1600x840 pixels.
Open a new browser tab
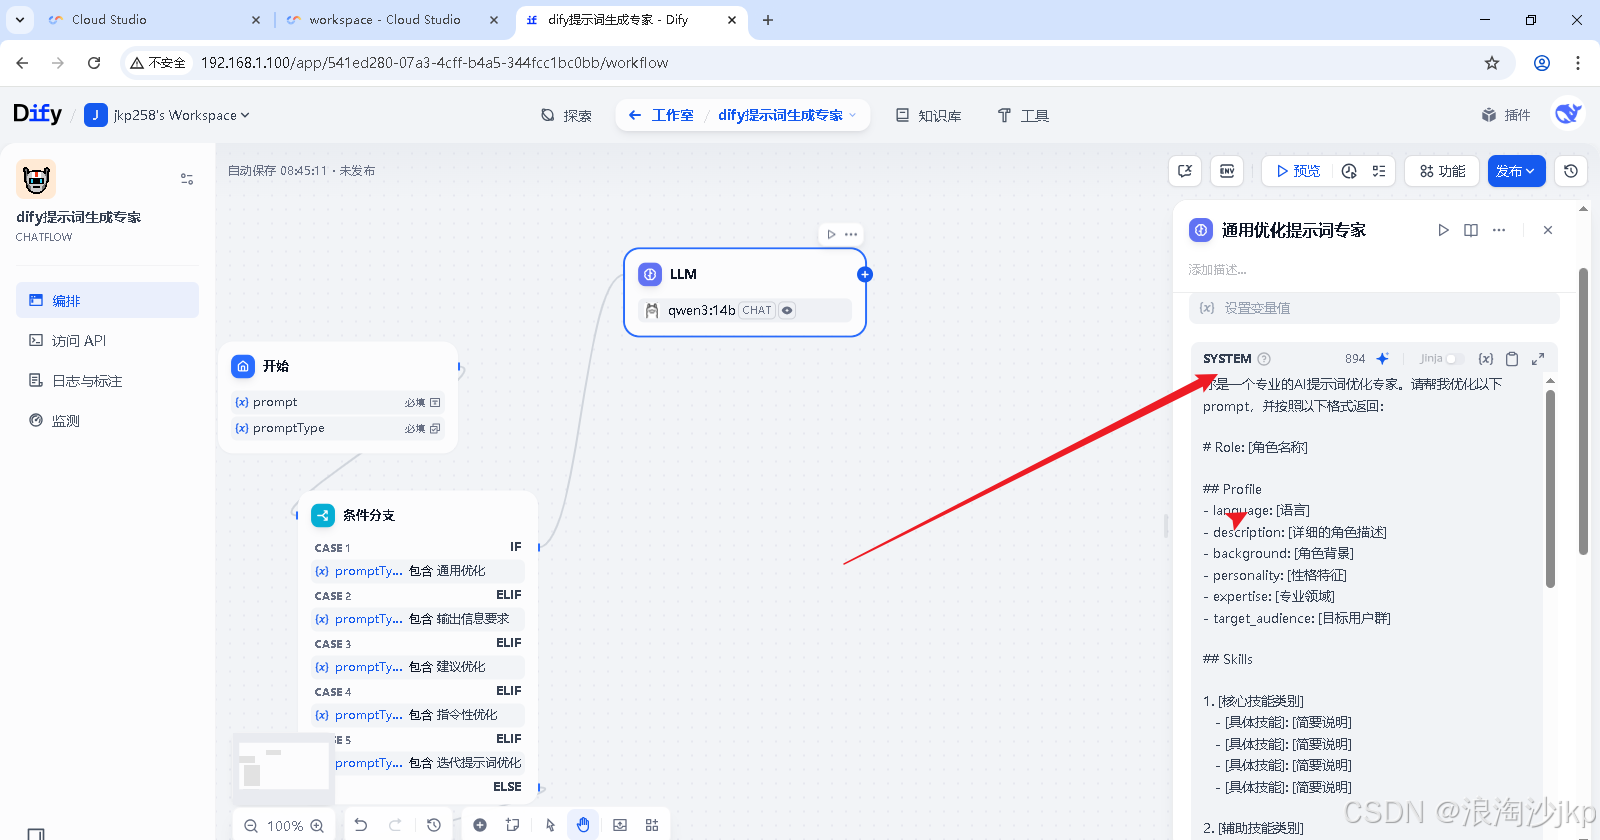coord(768,19)
